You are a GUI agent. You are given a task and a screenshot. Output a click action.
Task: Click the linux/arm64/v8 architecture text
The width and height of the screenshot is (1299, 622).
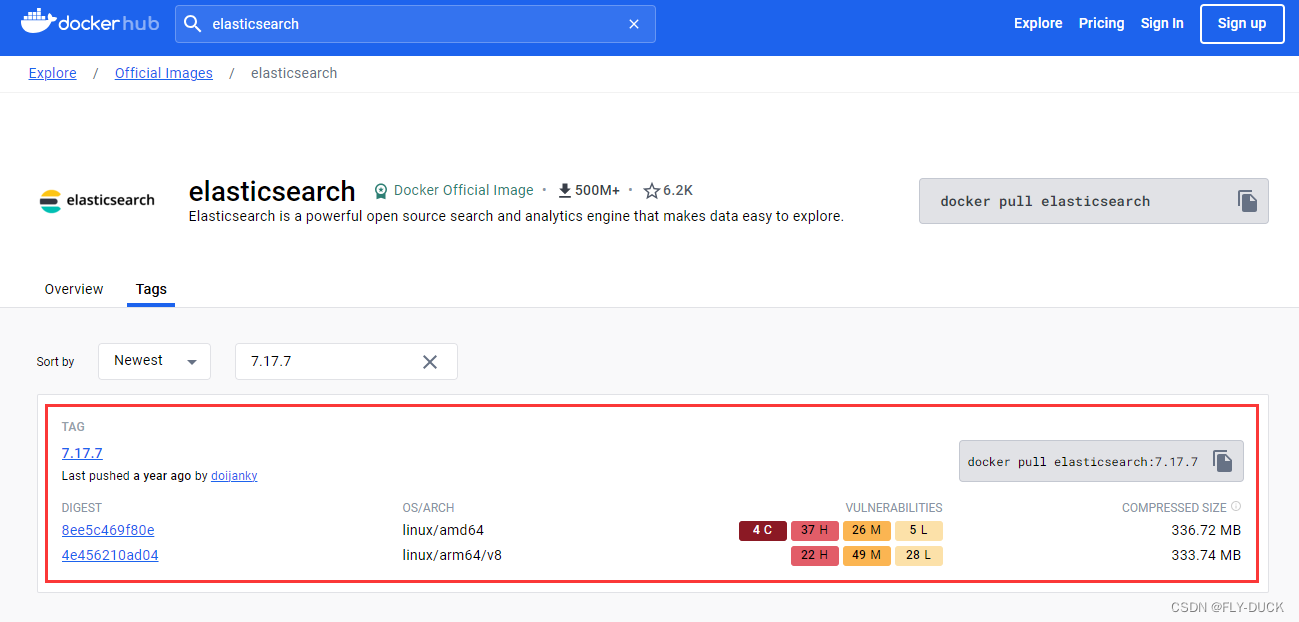452,555
